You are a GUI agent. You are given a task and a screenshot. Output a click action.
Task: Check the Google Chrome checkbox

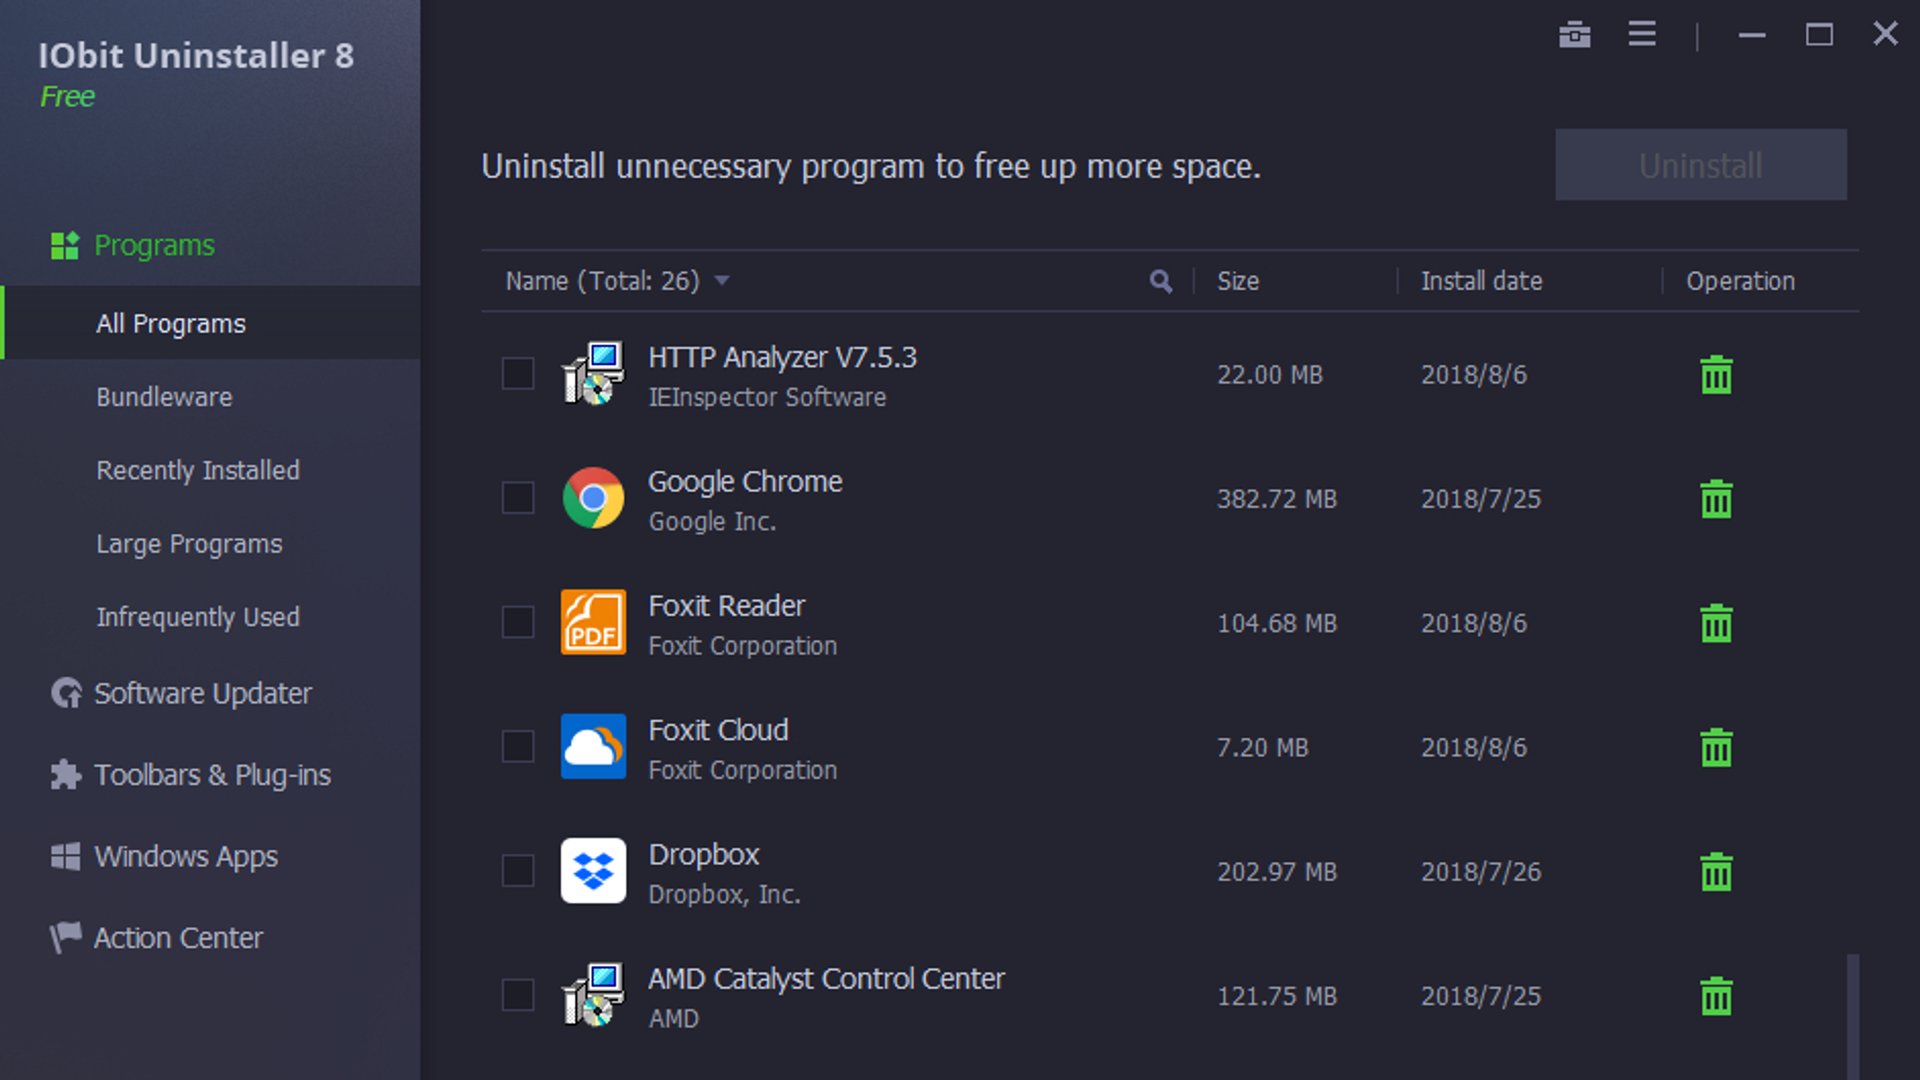click(x=518, y=498)
